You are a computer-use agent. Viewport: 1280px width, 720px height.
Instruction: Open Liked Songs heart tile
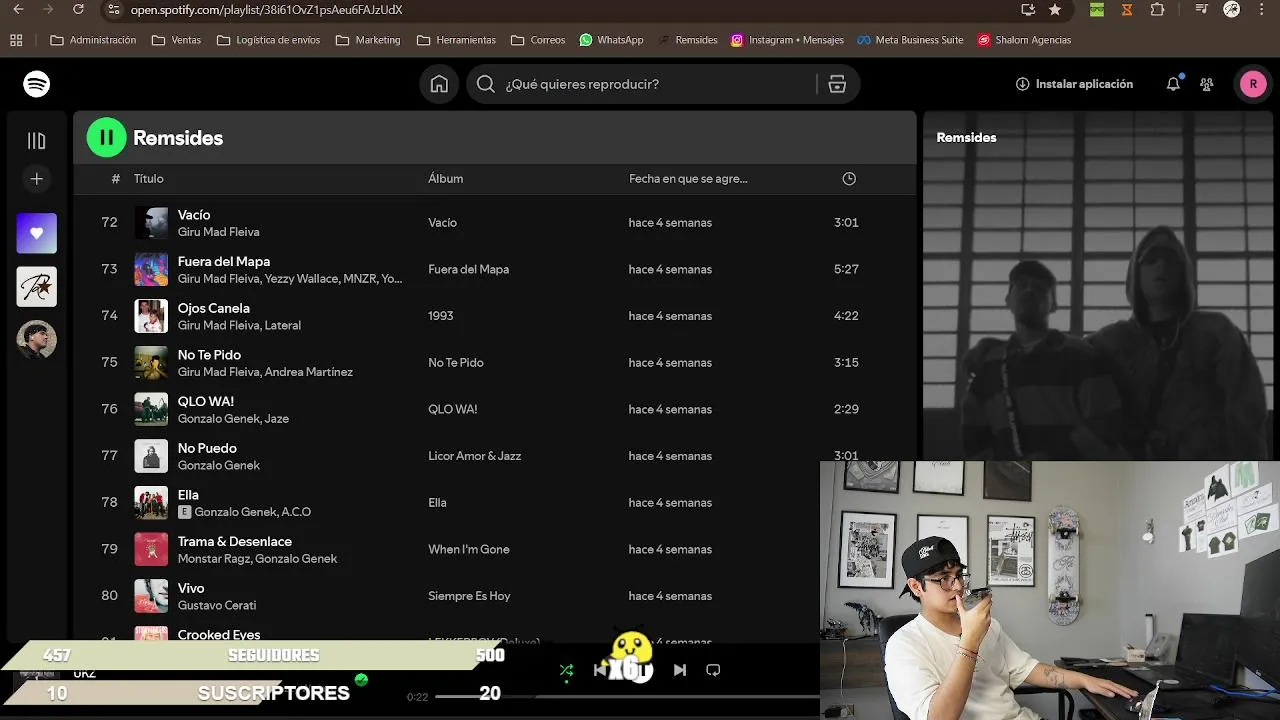[x=37, y=233]
